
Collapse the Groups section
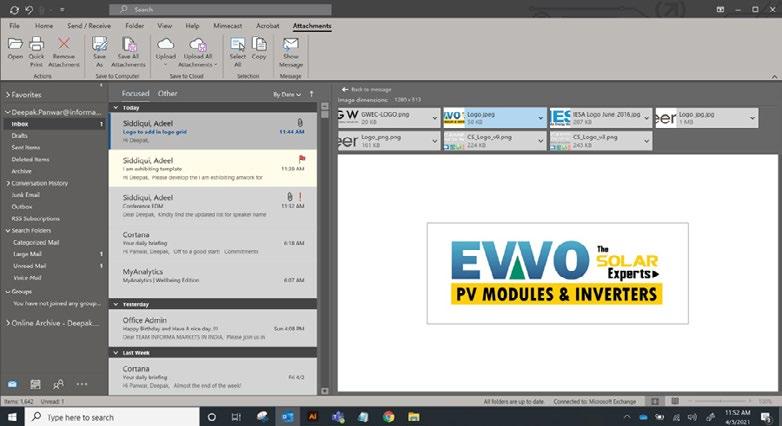point(7,291)
